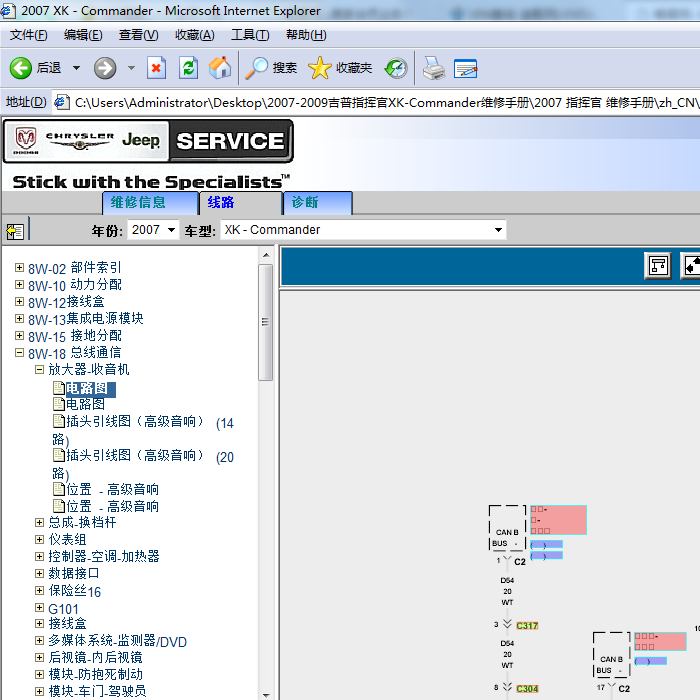Click the IE Forward arrow button
700x700 pixels.
pos(105,68)
